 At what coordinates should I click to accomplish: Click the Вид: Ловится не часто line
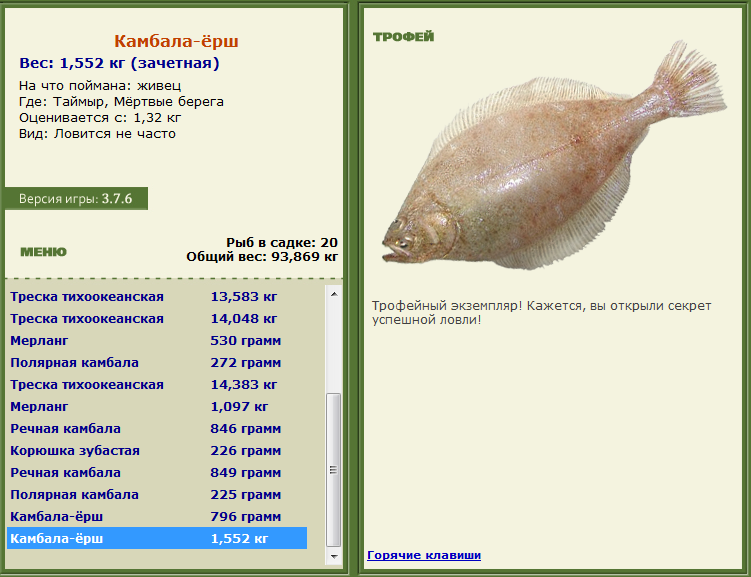[x=97, y=134]
